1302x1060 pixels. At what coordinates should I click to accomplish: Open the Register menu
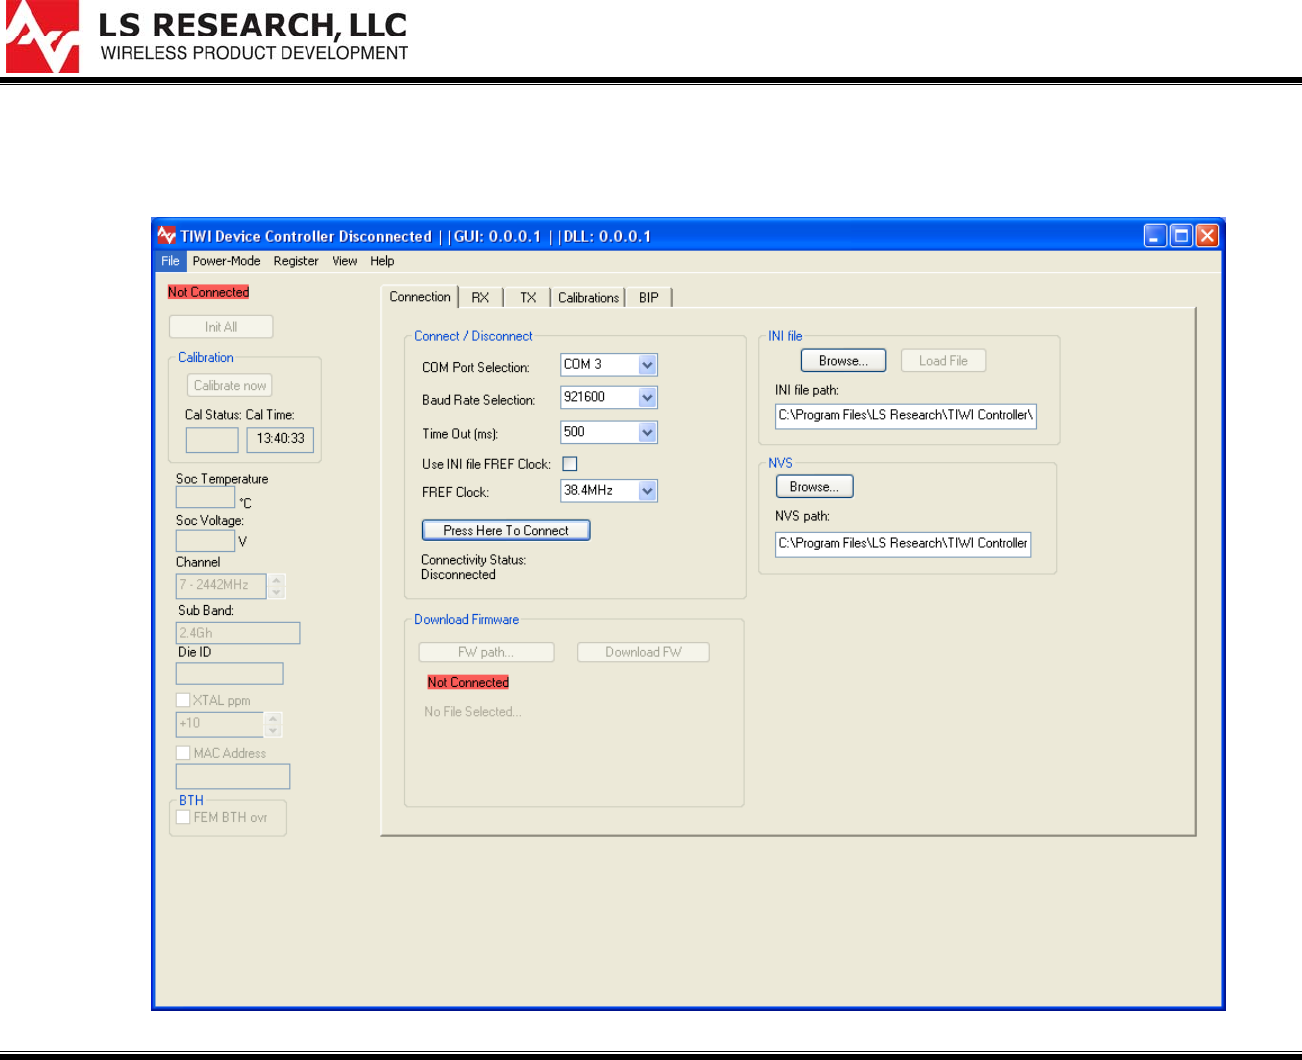tap(296, 261)
